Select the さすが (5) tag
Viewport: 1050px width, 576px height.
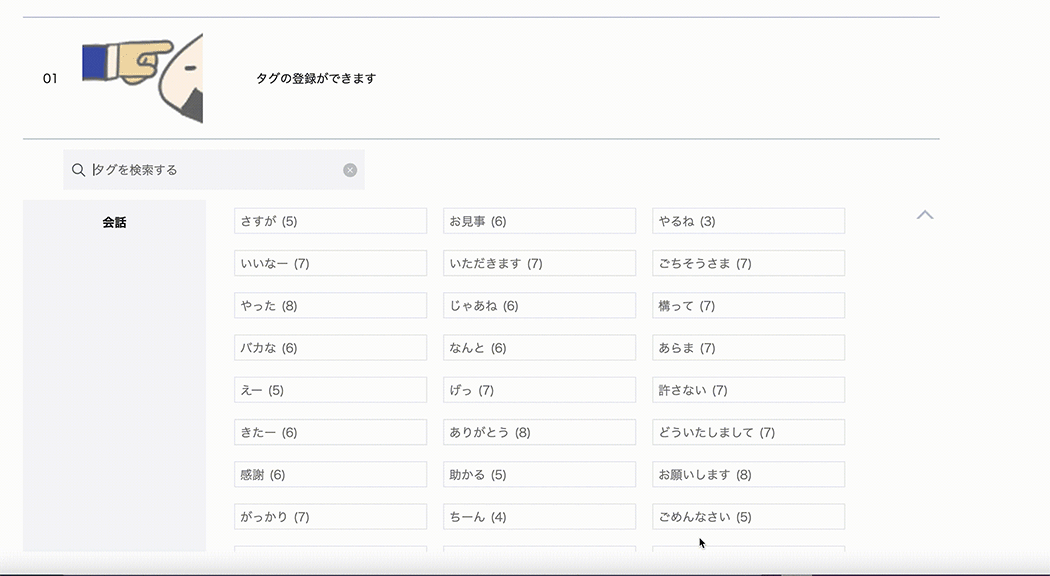pos(330,221)
